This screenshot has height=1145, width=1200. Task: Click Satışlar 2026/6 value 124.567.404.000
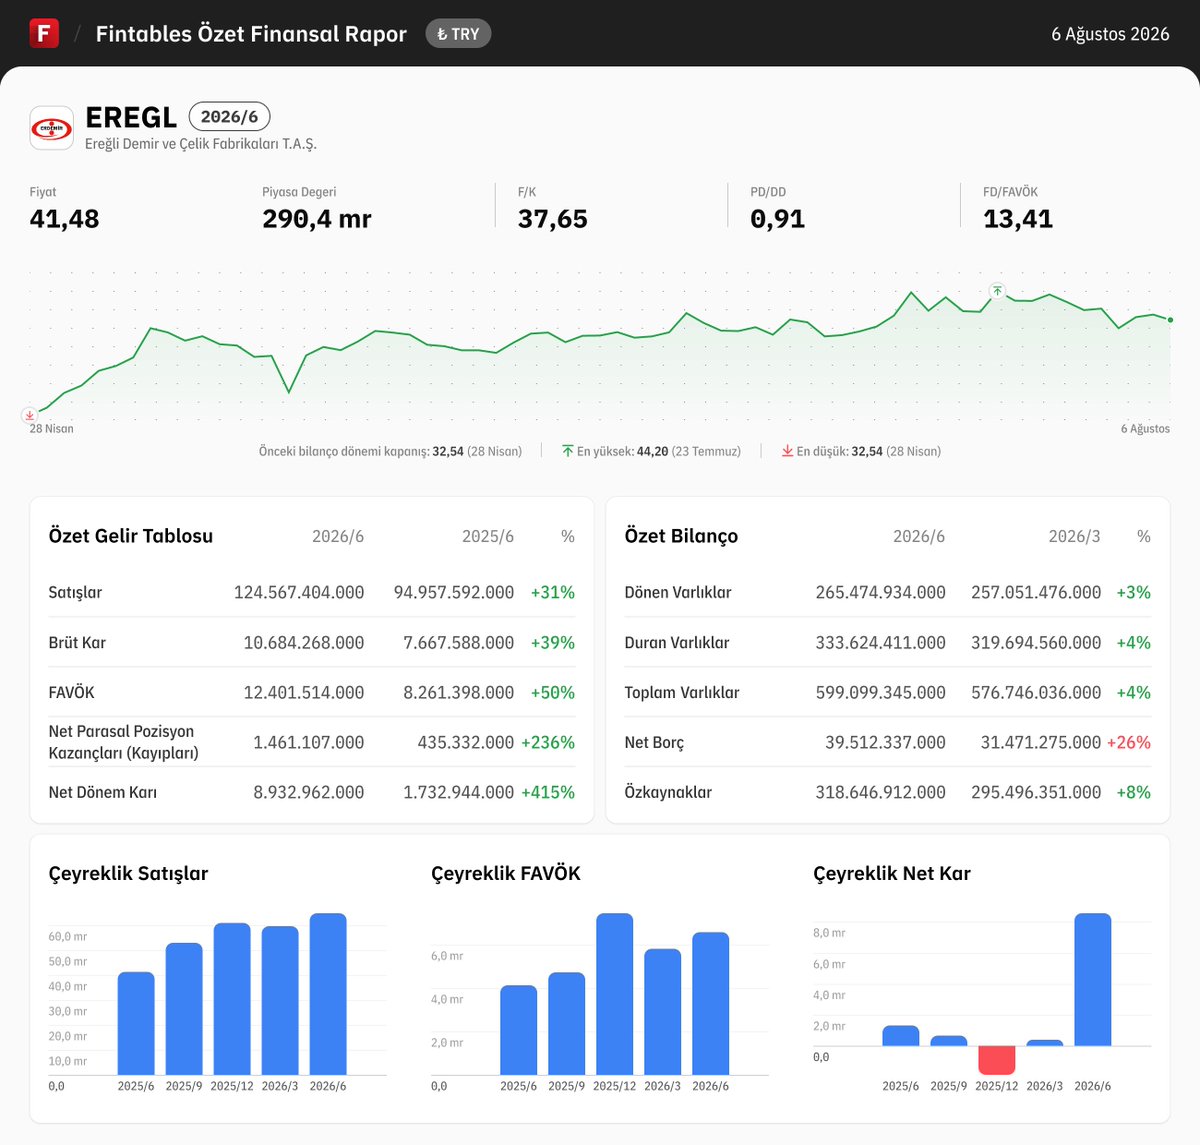click(x=299, y=592)
